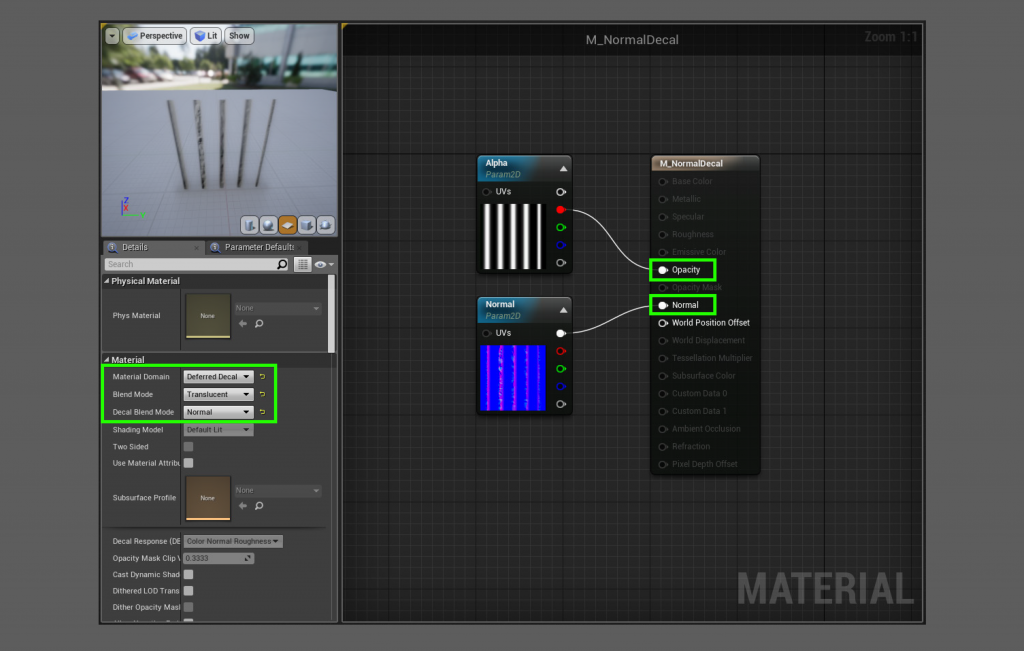Close the Details tab
This screenshot has height=651, width=1024.
tap(197, 248)
